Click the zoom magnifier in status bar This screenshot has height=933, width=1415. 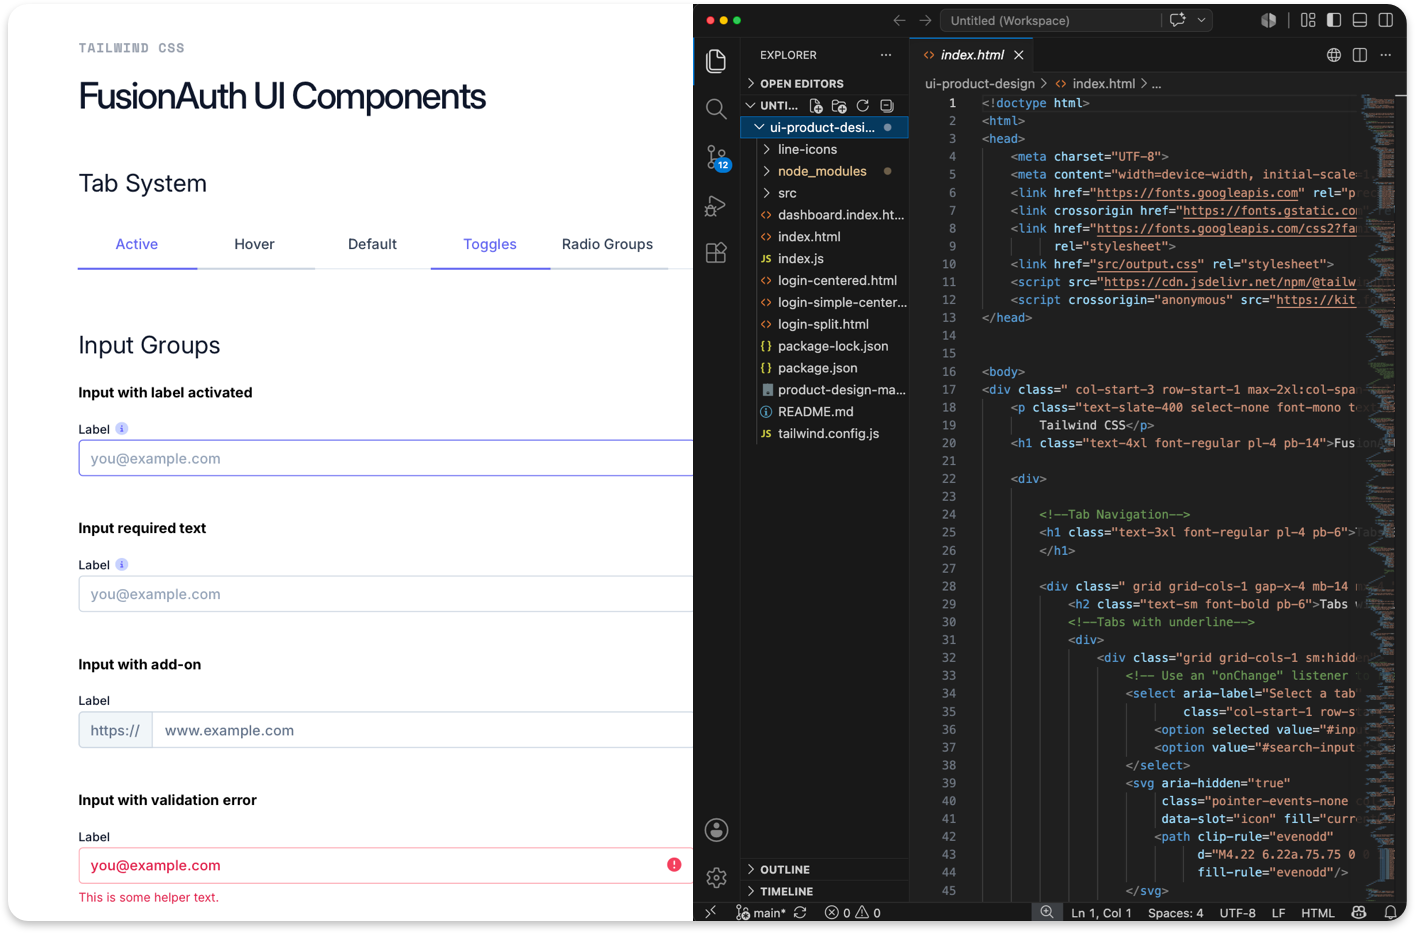[x=1047, y=913]
